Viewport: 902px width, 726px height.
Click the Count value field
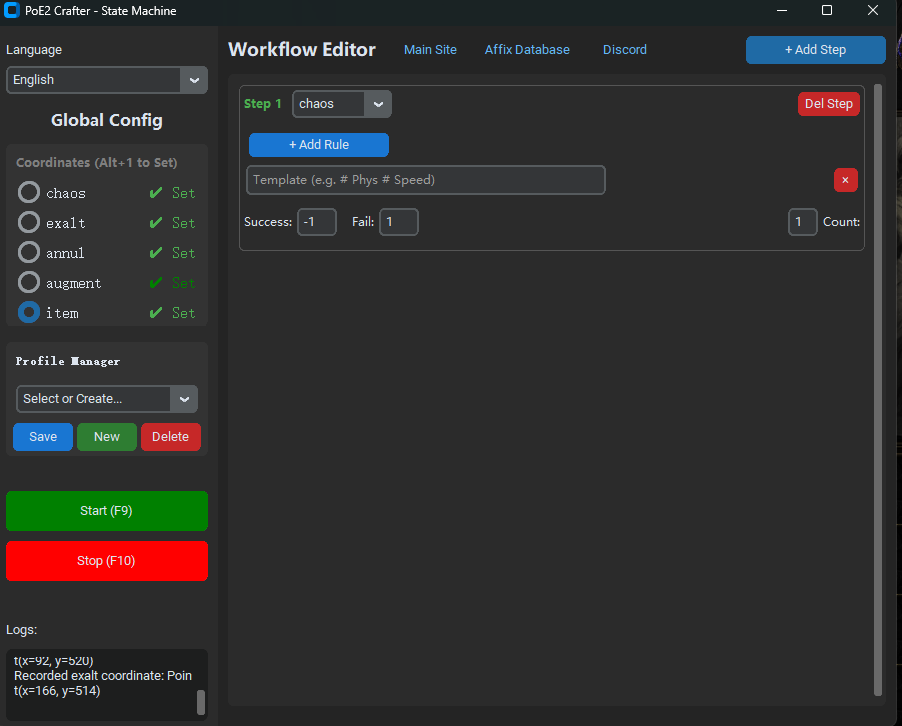802,222
